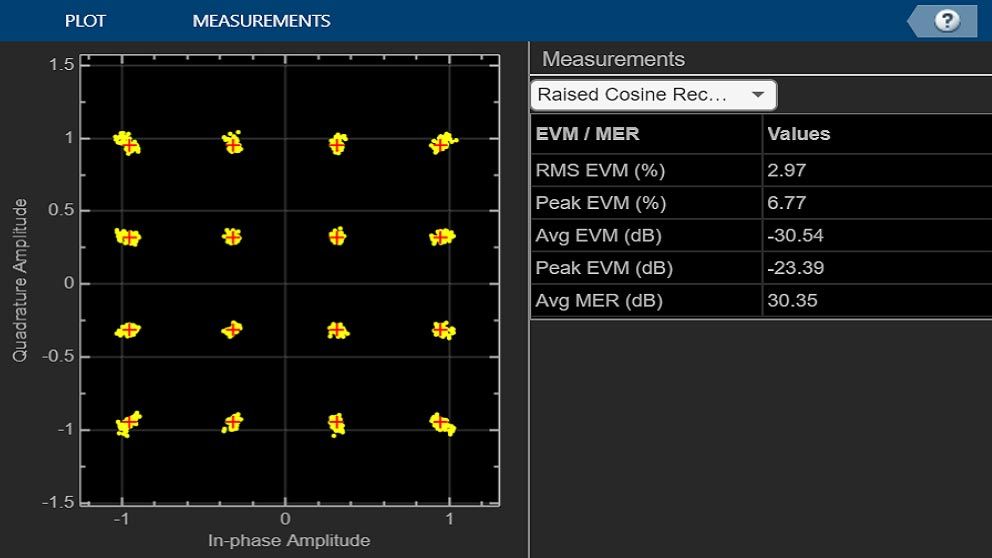Open the MEASUREMENTS tab
The width and height of the screenshot is (992, 558).
pyautogui.click(x=261, y=21)
